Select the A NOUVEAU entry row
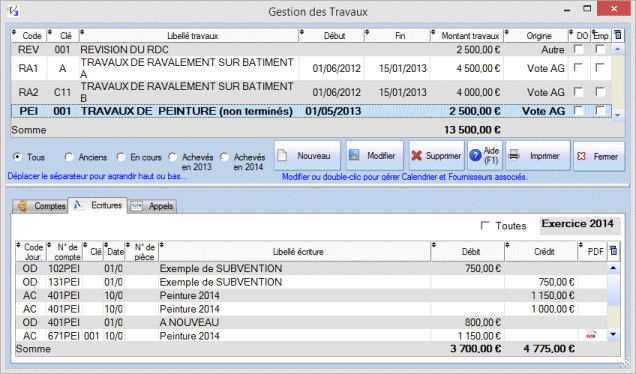 click(x=311, y=322)
